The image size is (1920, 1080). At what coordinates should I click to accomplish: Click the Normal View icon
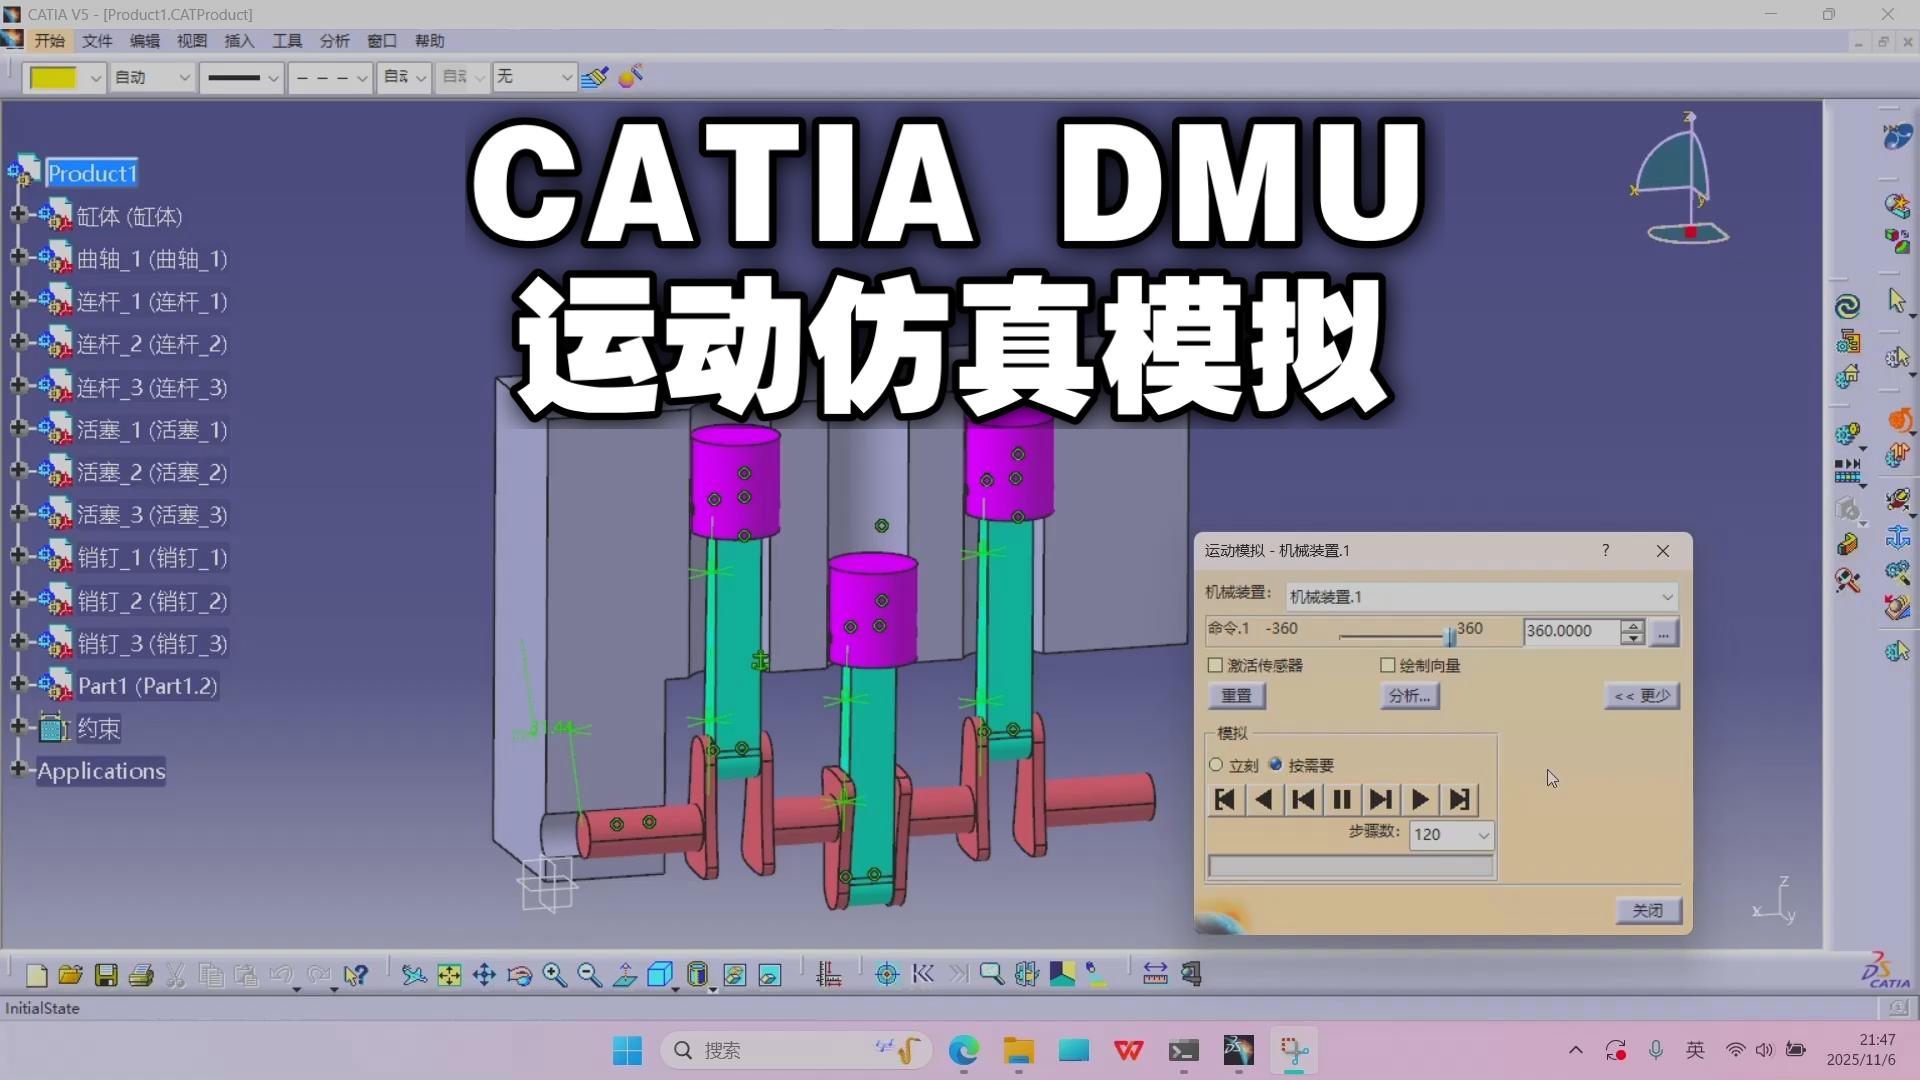625,975
